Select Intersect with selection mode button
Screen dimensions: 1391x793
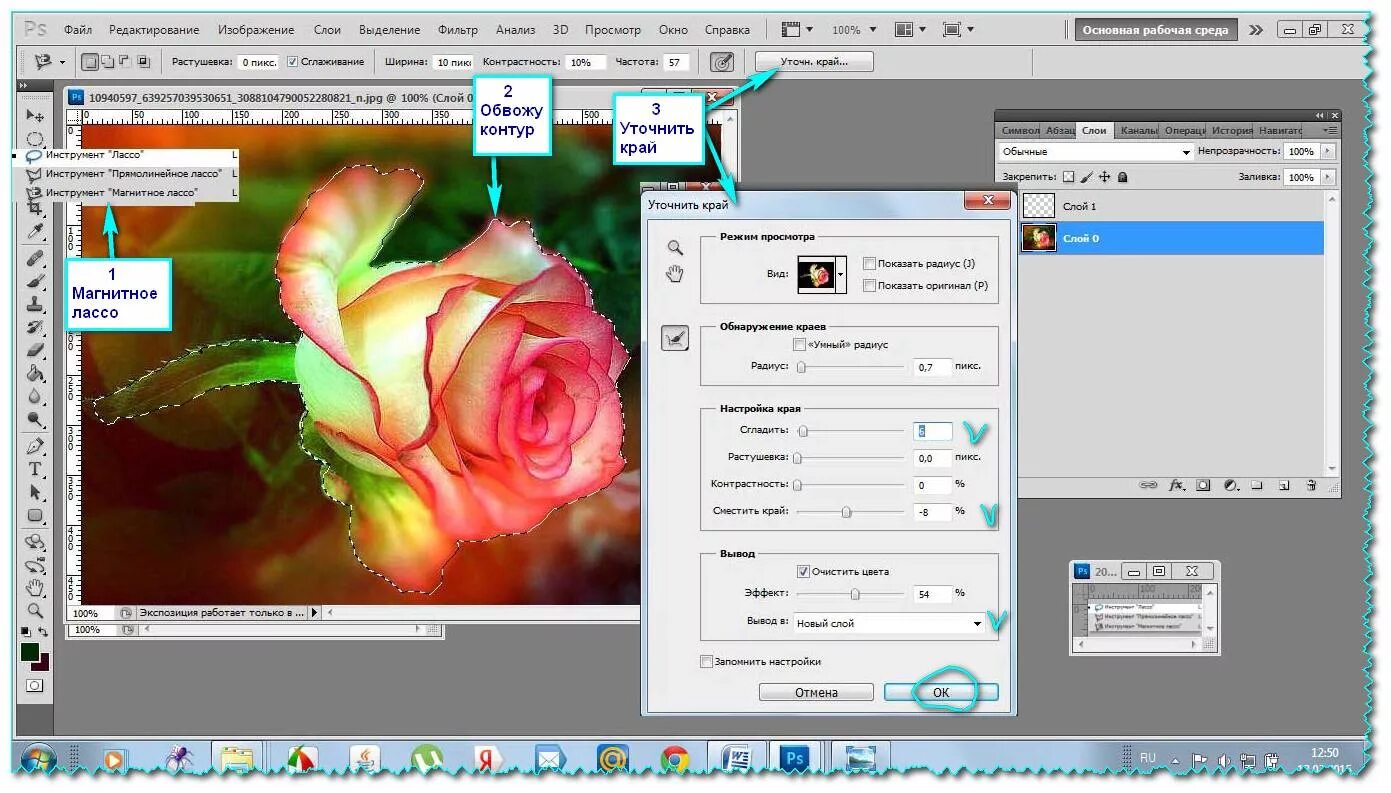pyautogui.click(x=143, y=62)
